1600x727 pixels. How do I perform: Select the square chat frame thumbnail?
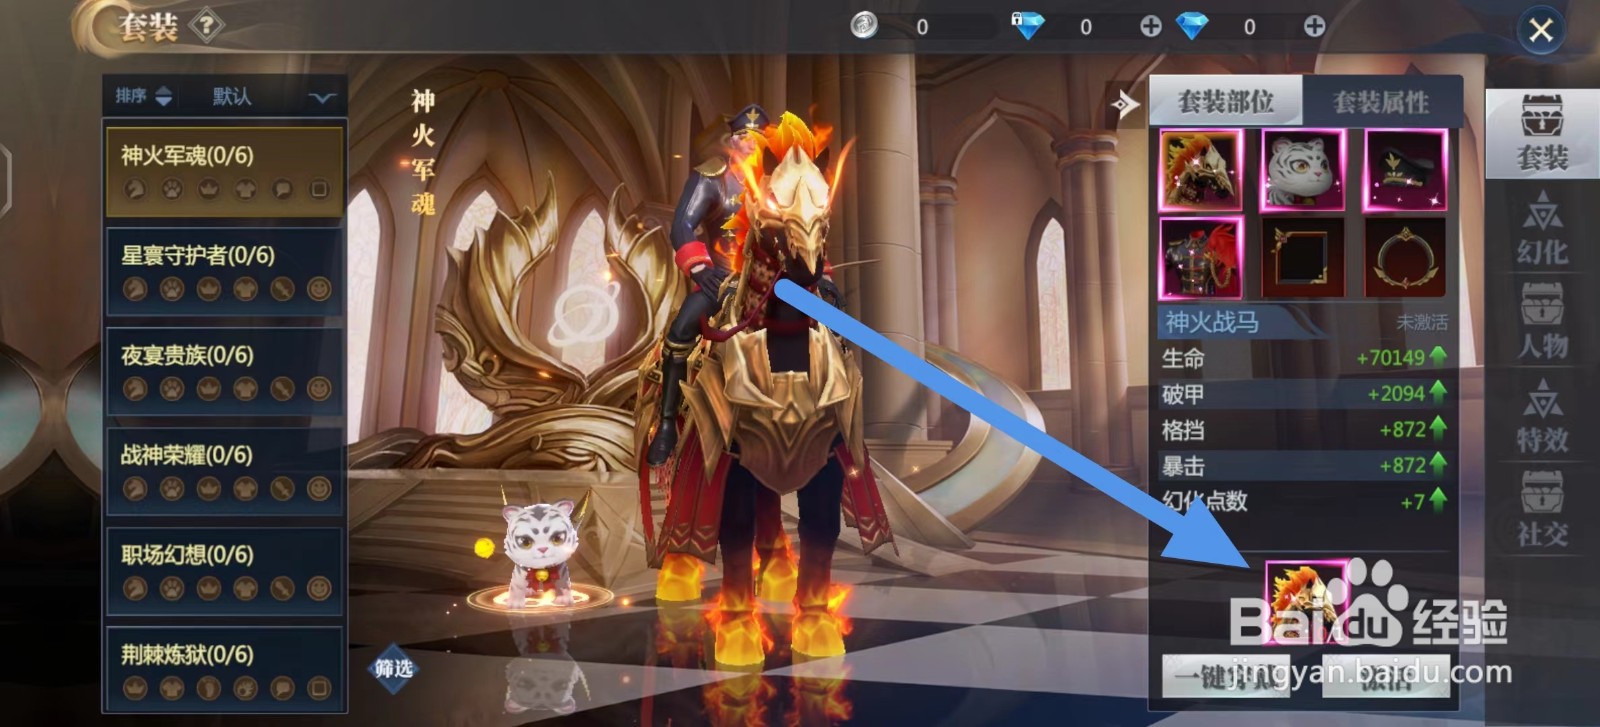[x=1302, y=258]
